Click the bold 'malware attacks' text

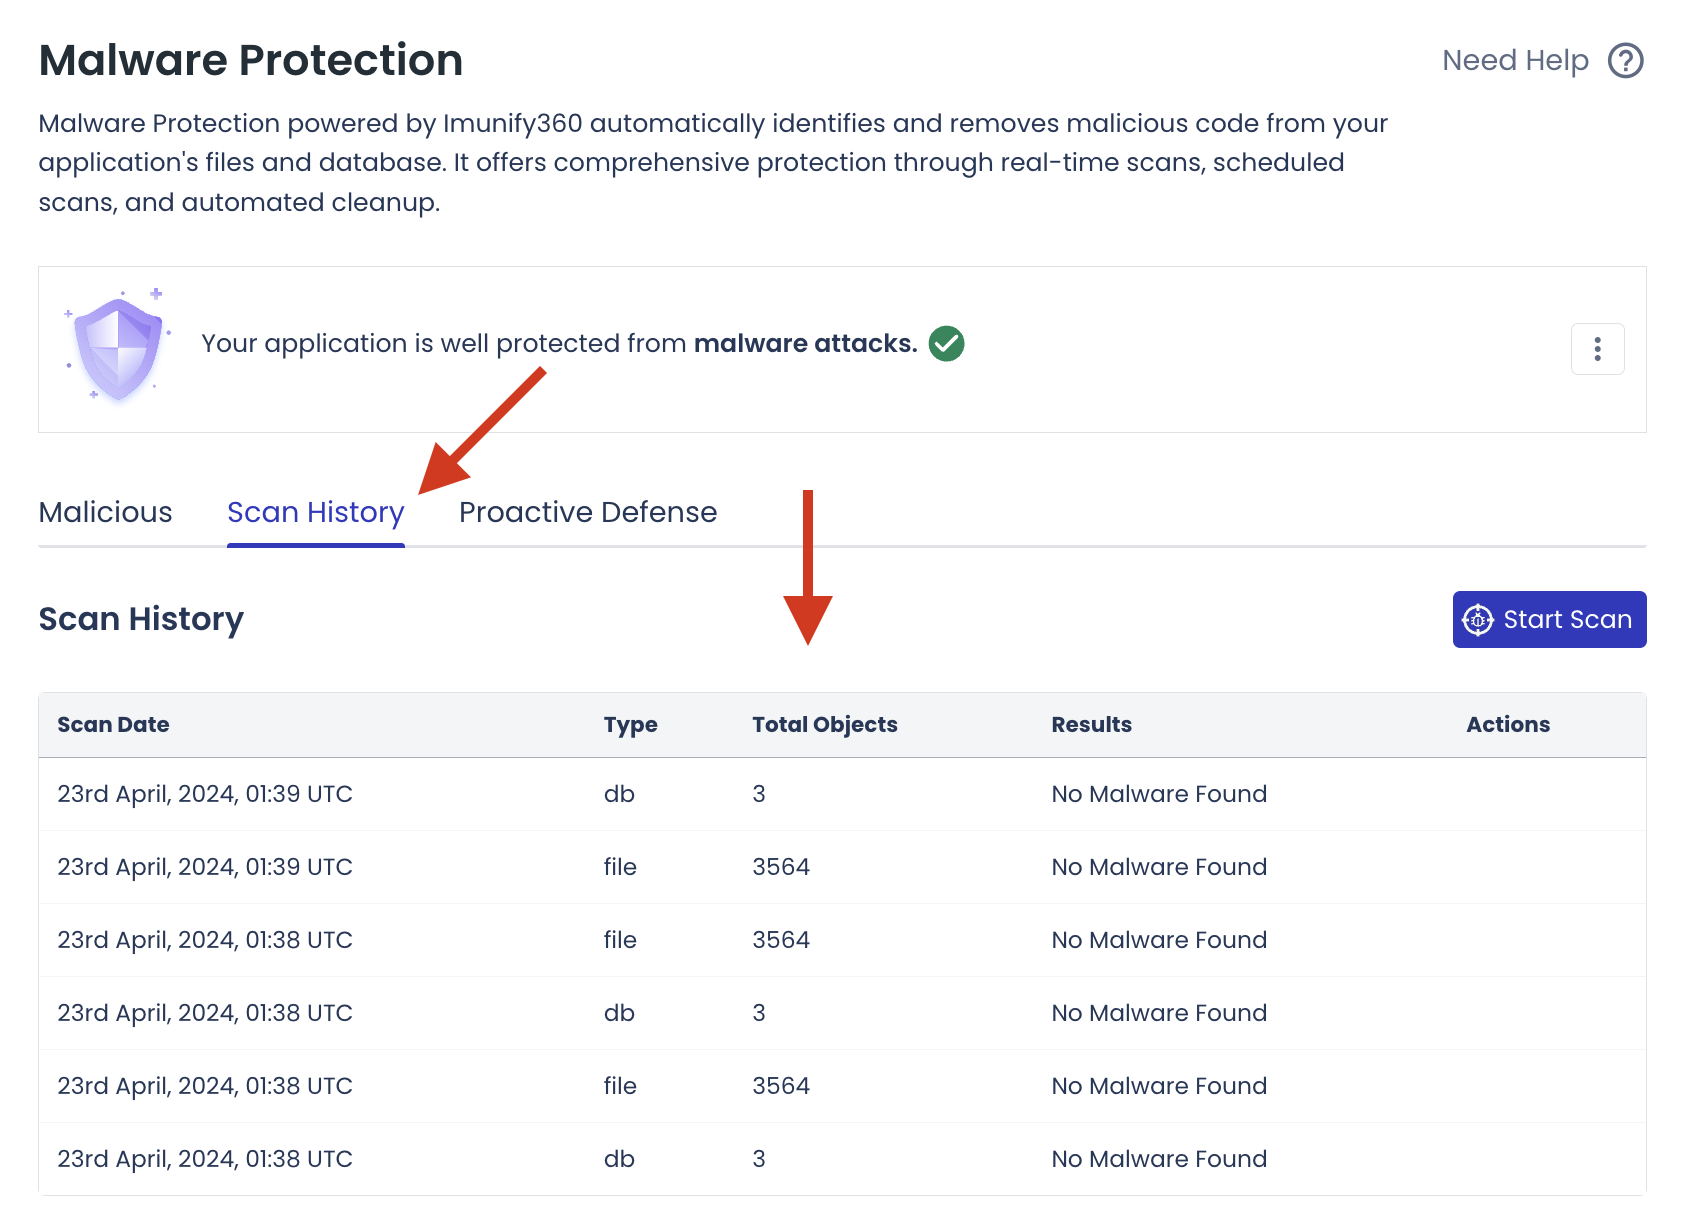click(x=805, y=344)
